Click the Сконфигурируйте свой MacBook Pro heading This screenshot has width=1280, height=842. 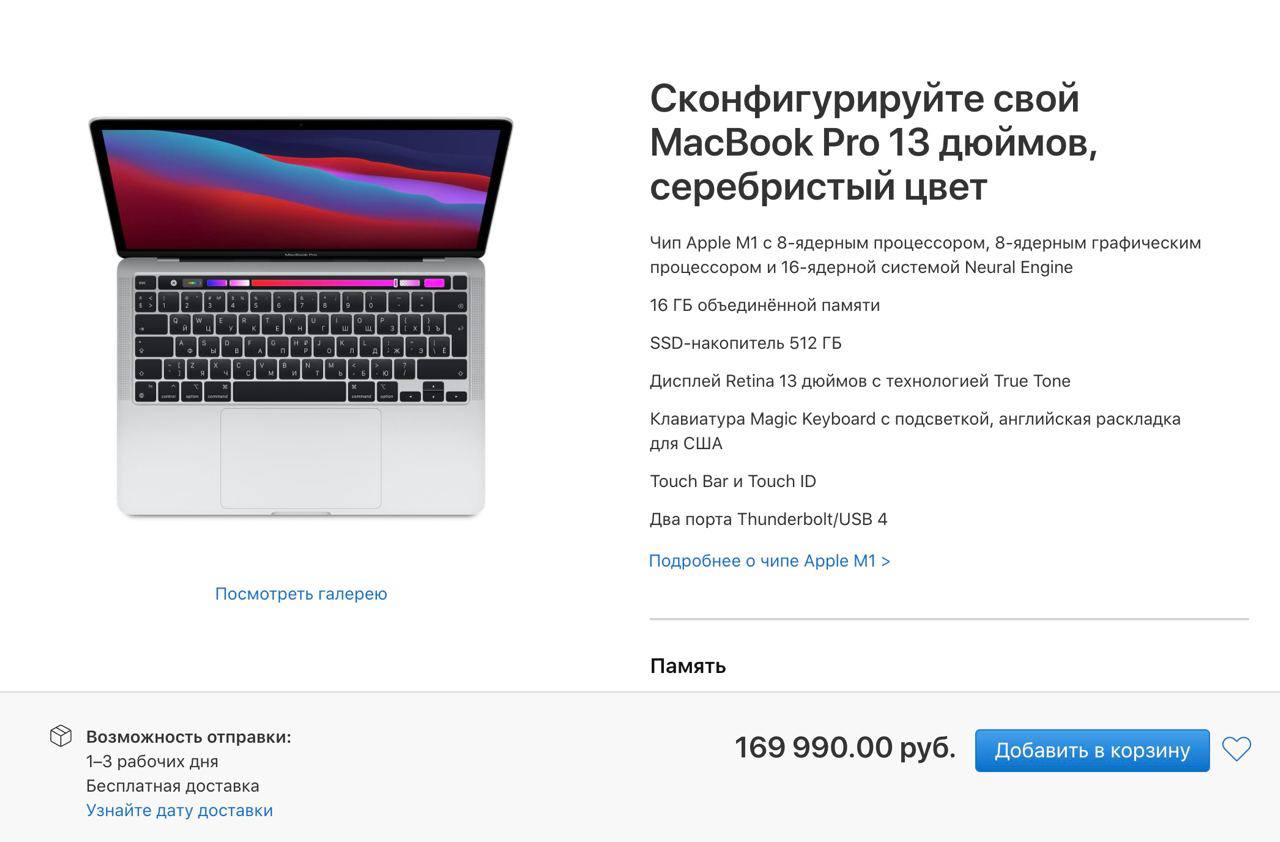coord(874,142)
